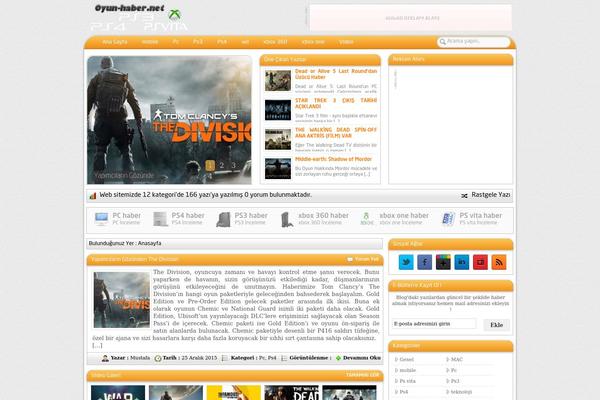The image size is (600, 400).
Task: Select slide 3 in image slider
Action: coord(233,165)
